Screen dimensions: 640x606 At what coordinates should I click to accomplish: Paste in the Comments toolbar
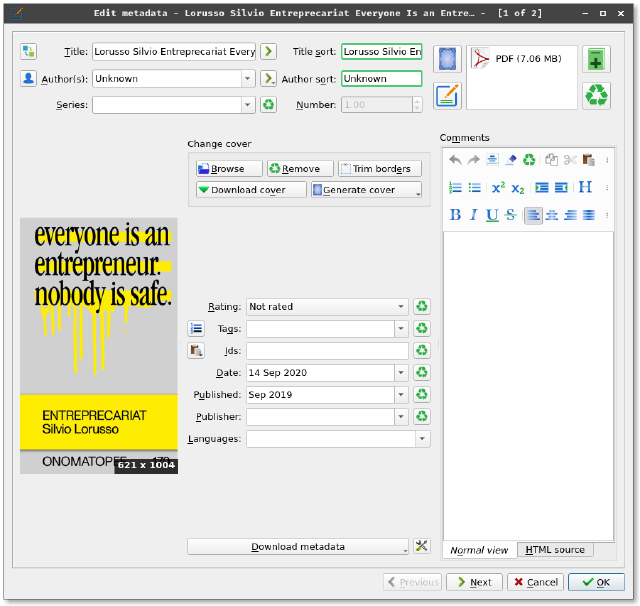588,160
